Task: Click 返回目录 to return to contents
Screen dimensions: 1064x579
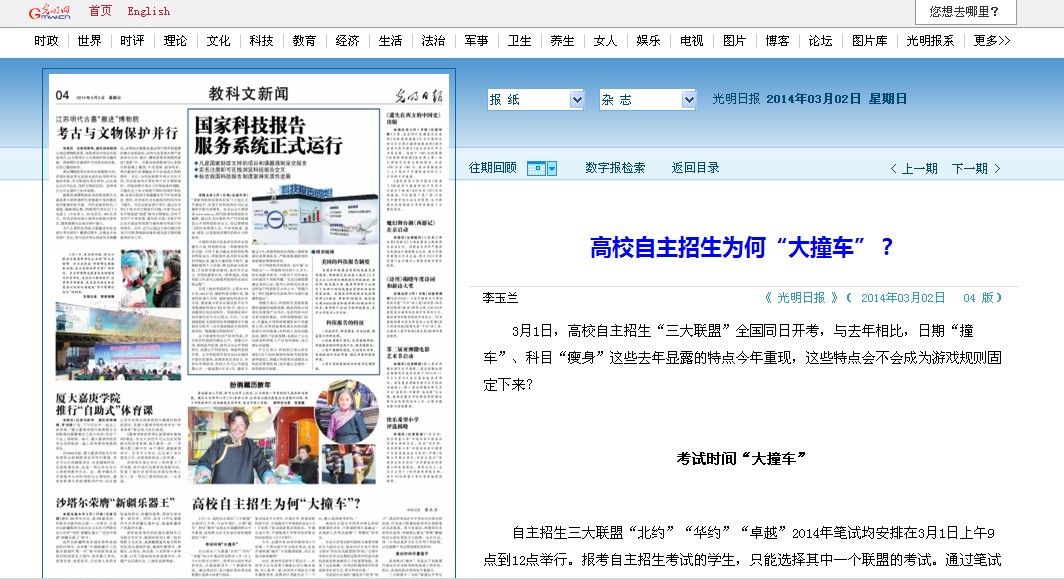Action: (695, 168)
